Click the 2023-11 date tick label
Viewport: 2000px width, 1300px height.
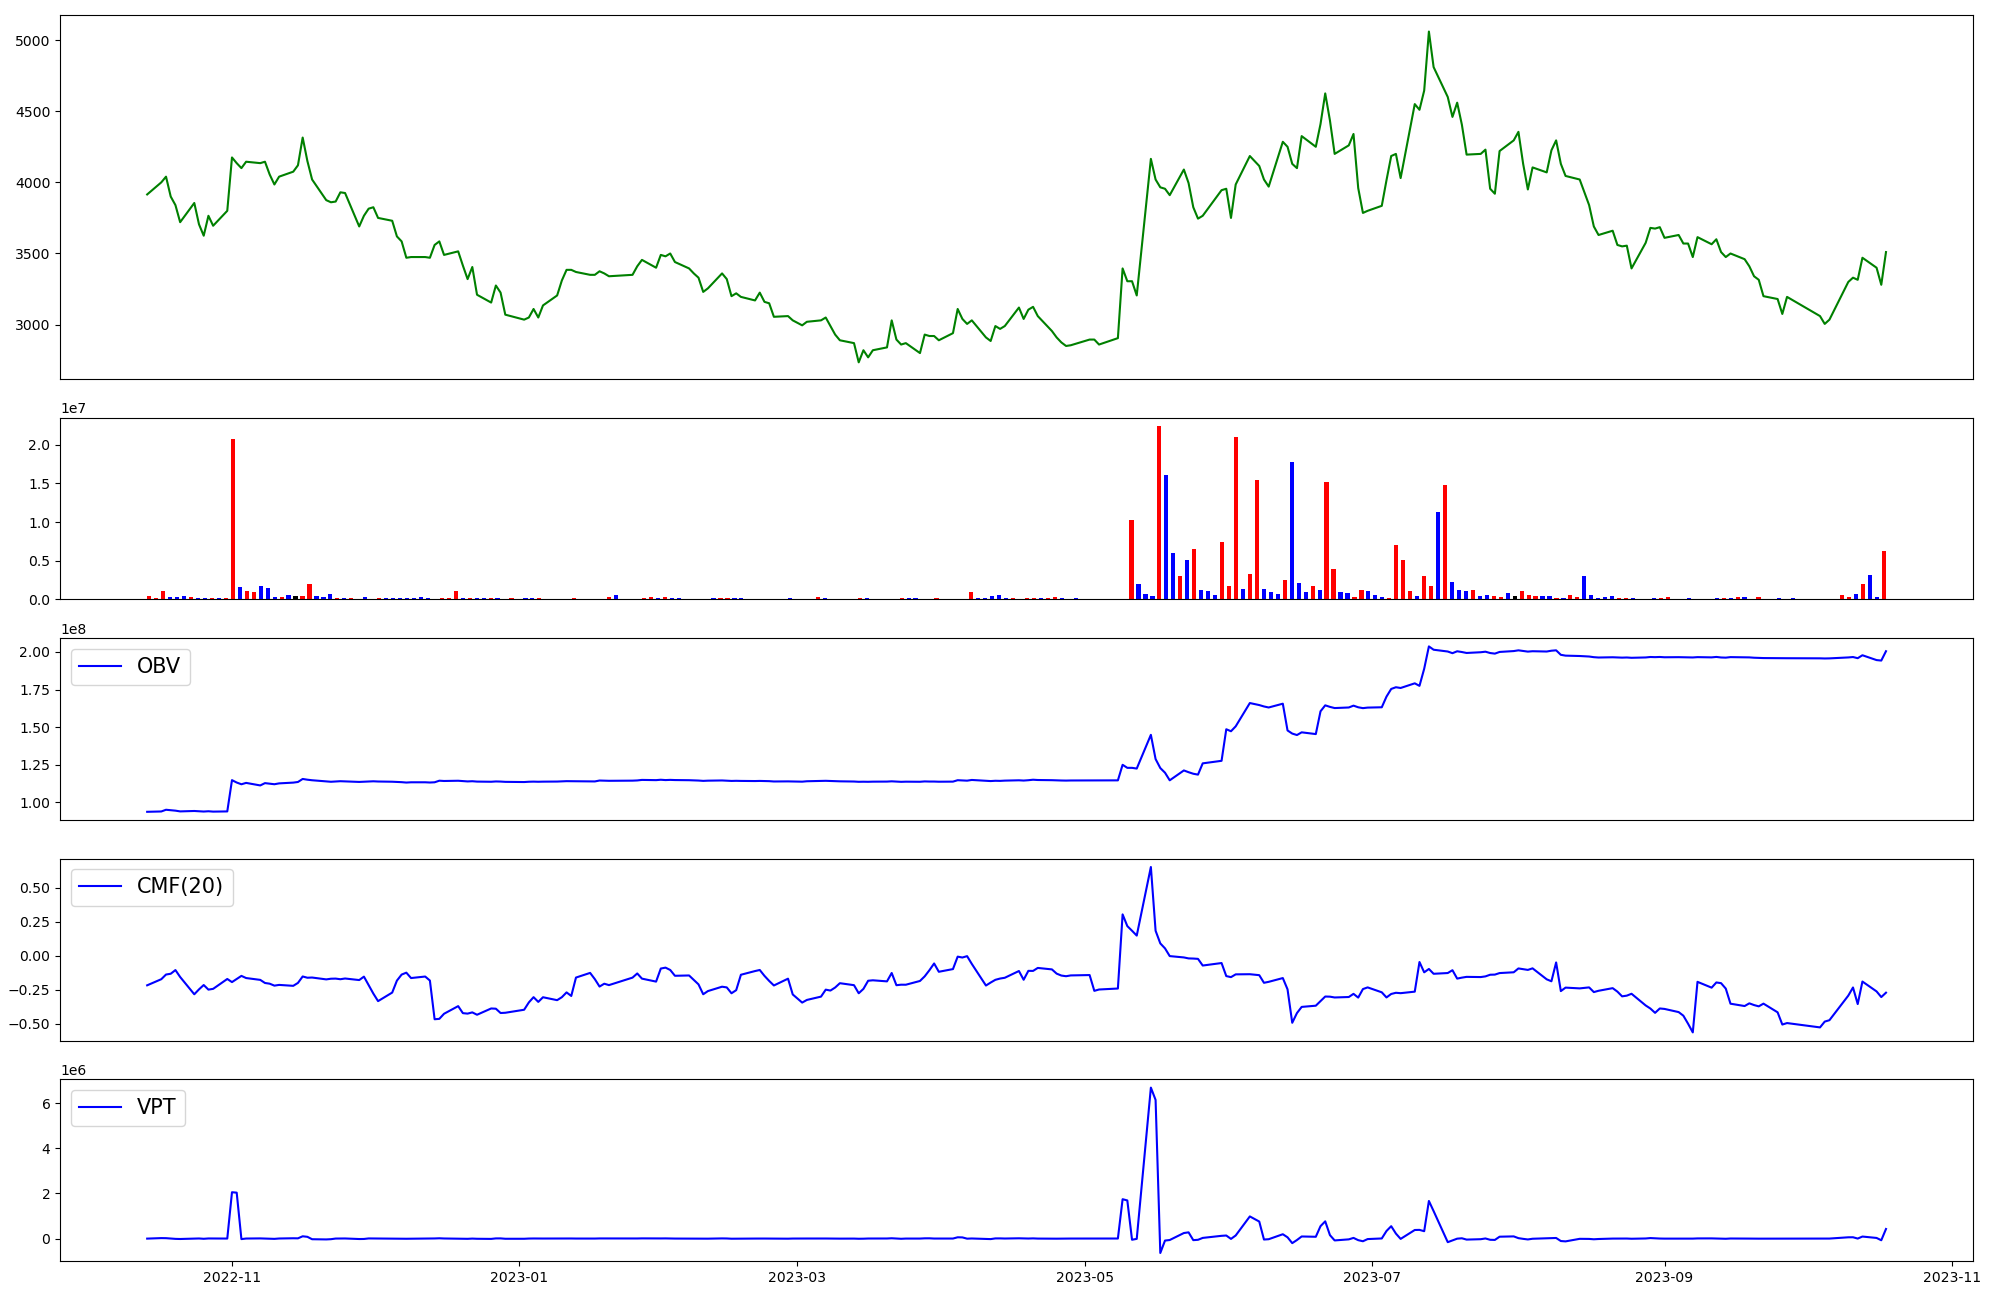click(1952, 1276)
